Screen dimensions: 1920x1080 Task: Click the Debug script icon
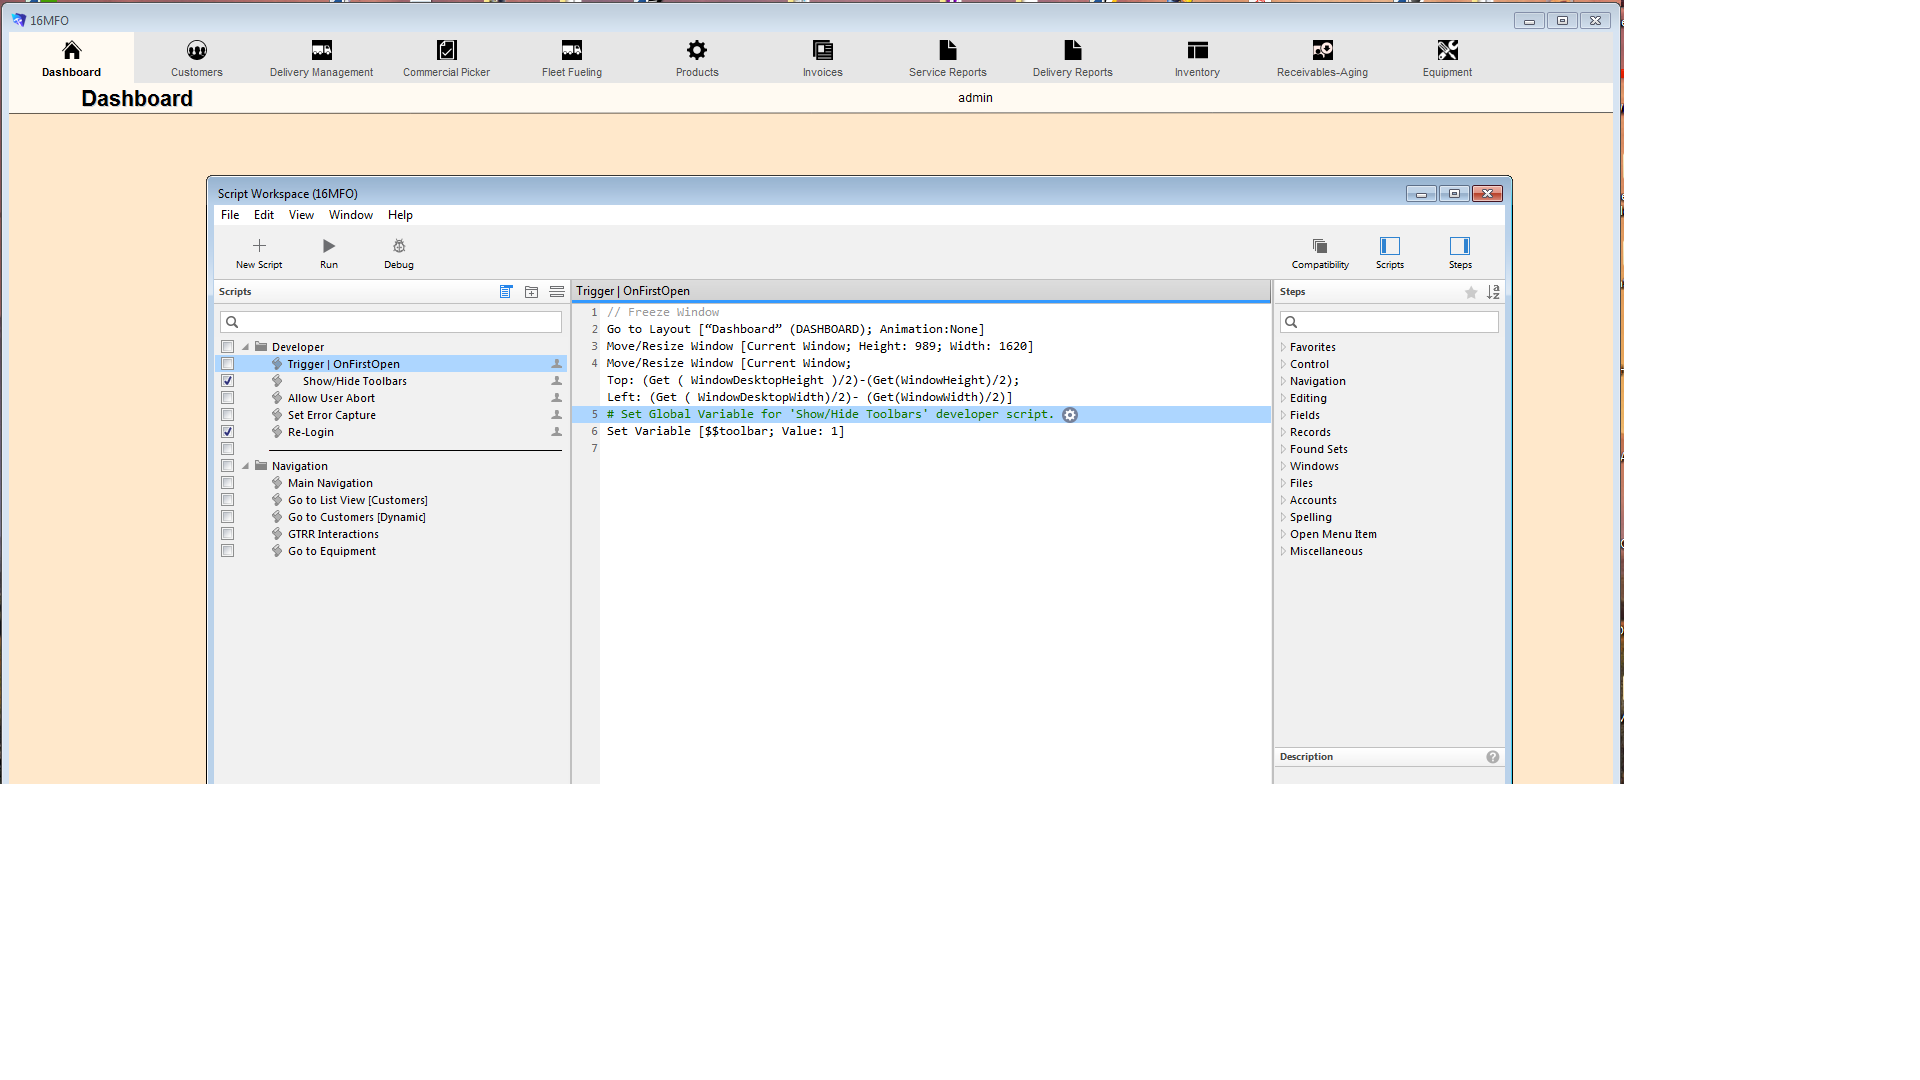coord(399,246)
